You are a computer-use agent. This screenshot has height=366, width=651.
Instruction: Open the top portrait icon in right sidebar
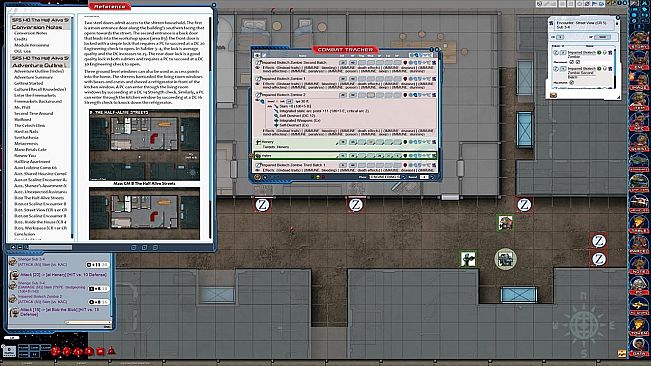tap(639, 39)
